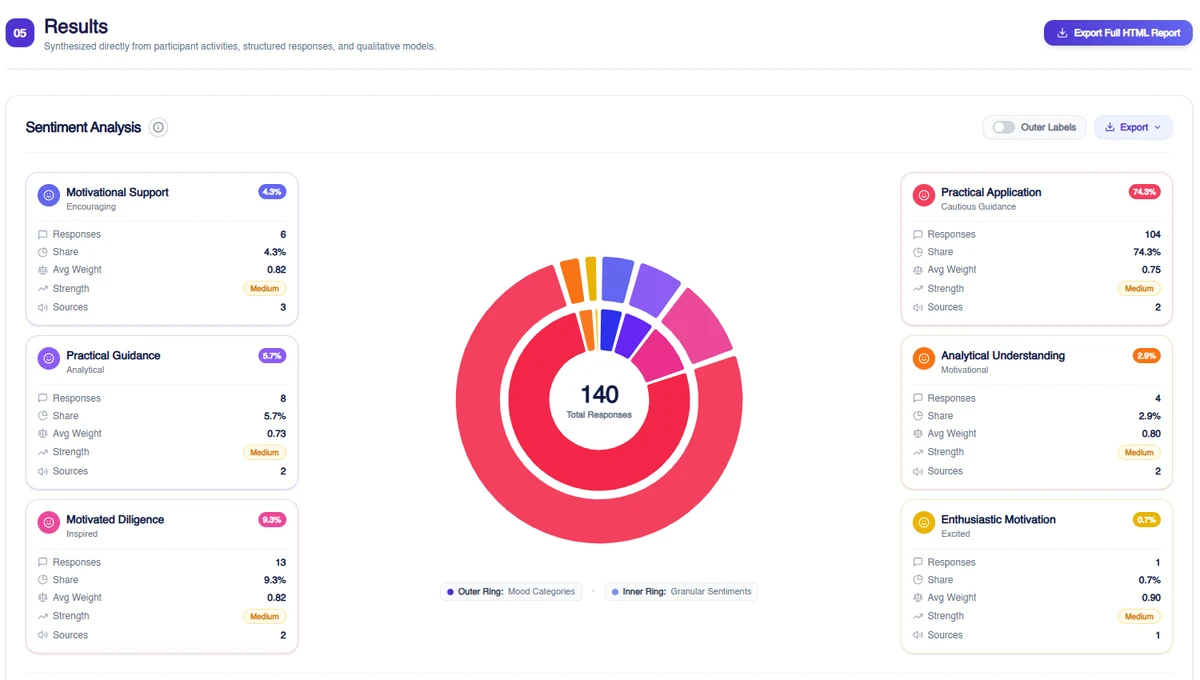Click Responses icon in Practical Application card
Viewport: 1200px width, 680px height.
point(918,234)
